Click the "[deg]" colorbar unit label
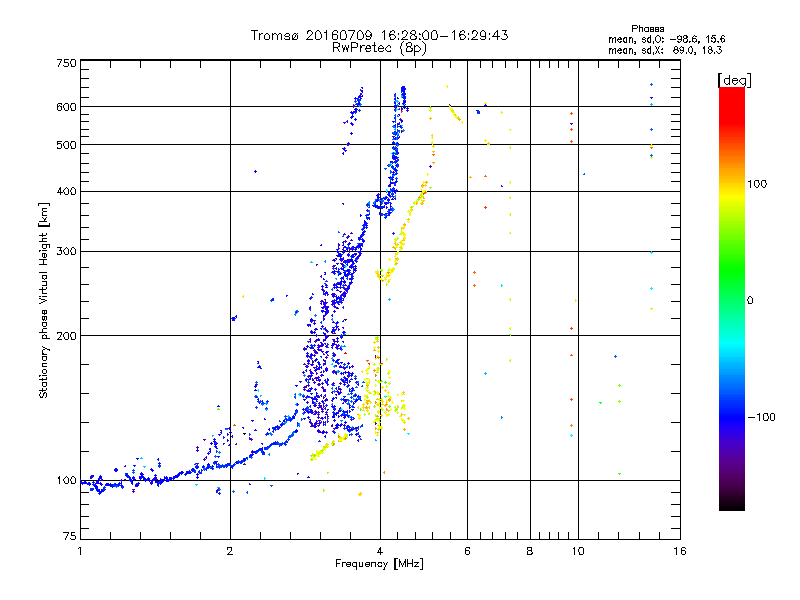This screenshot has width=800, height=600. (x=734, y=80)
